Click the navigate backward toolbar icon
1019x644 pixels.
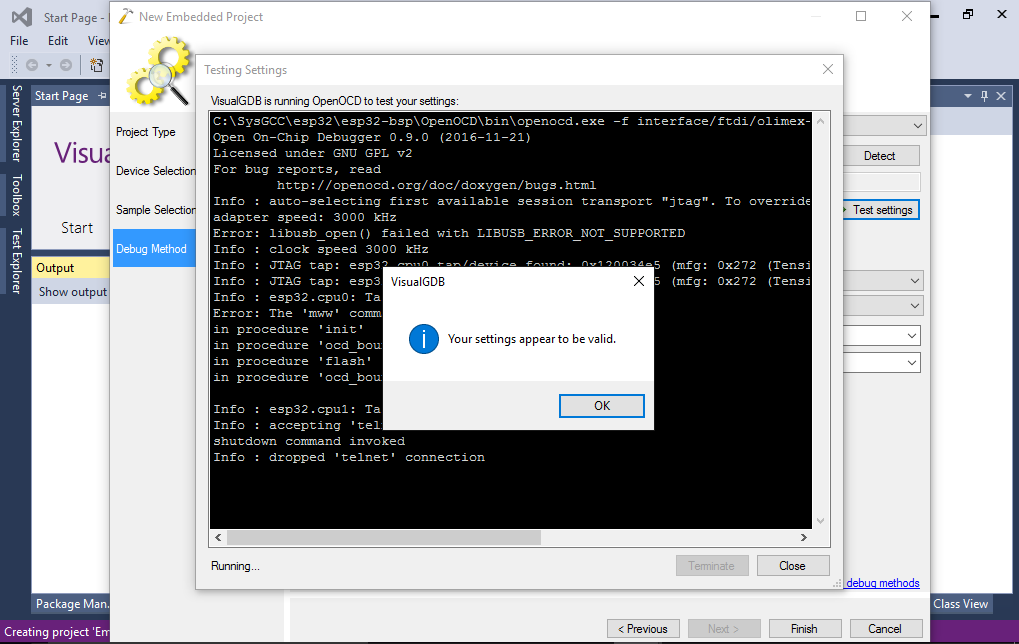point(32,65)
